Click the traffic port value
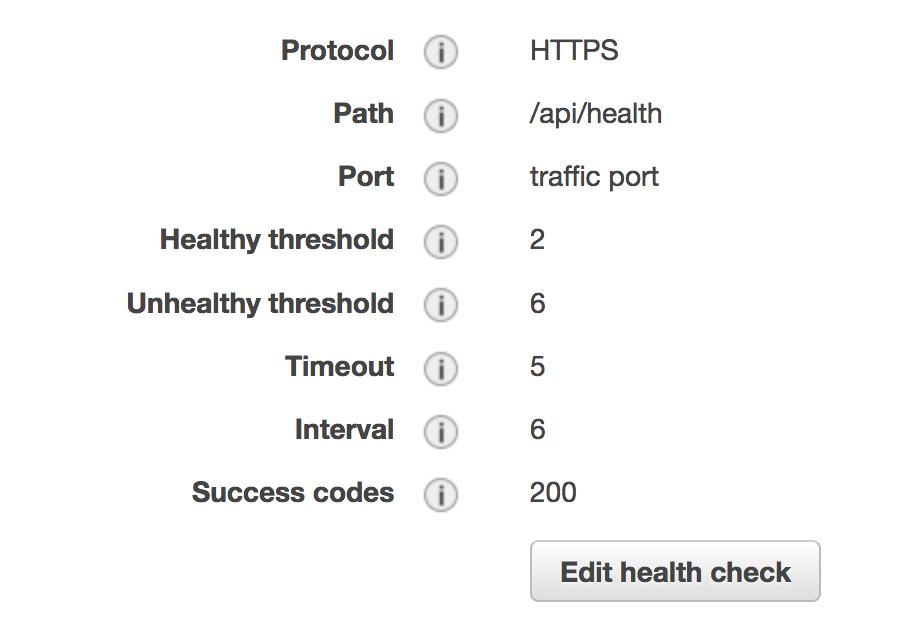This screenshot has width=912, height=638. pyautogui.click(x=594, y=177)
